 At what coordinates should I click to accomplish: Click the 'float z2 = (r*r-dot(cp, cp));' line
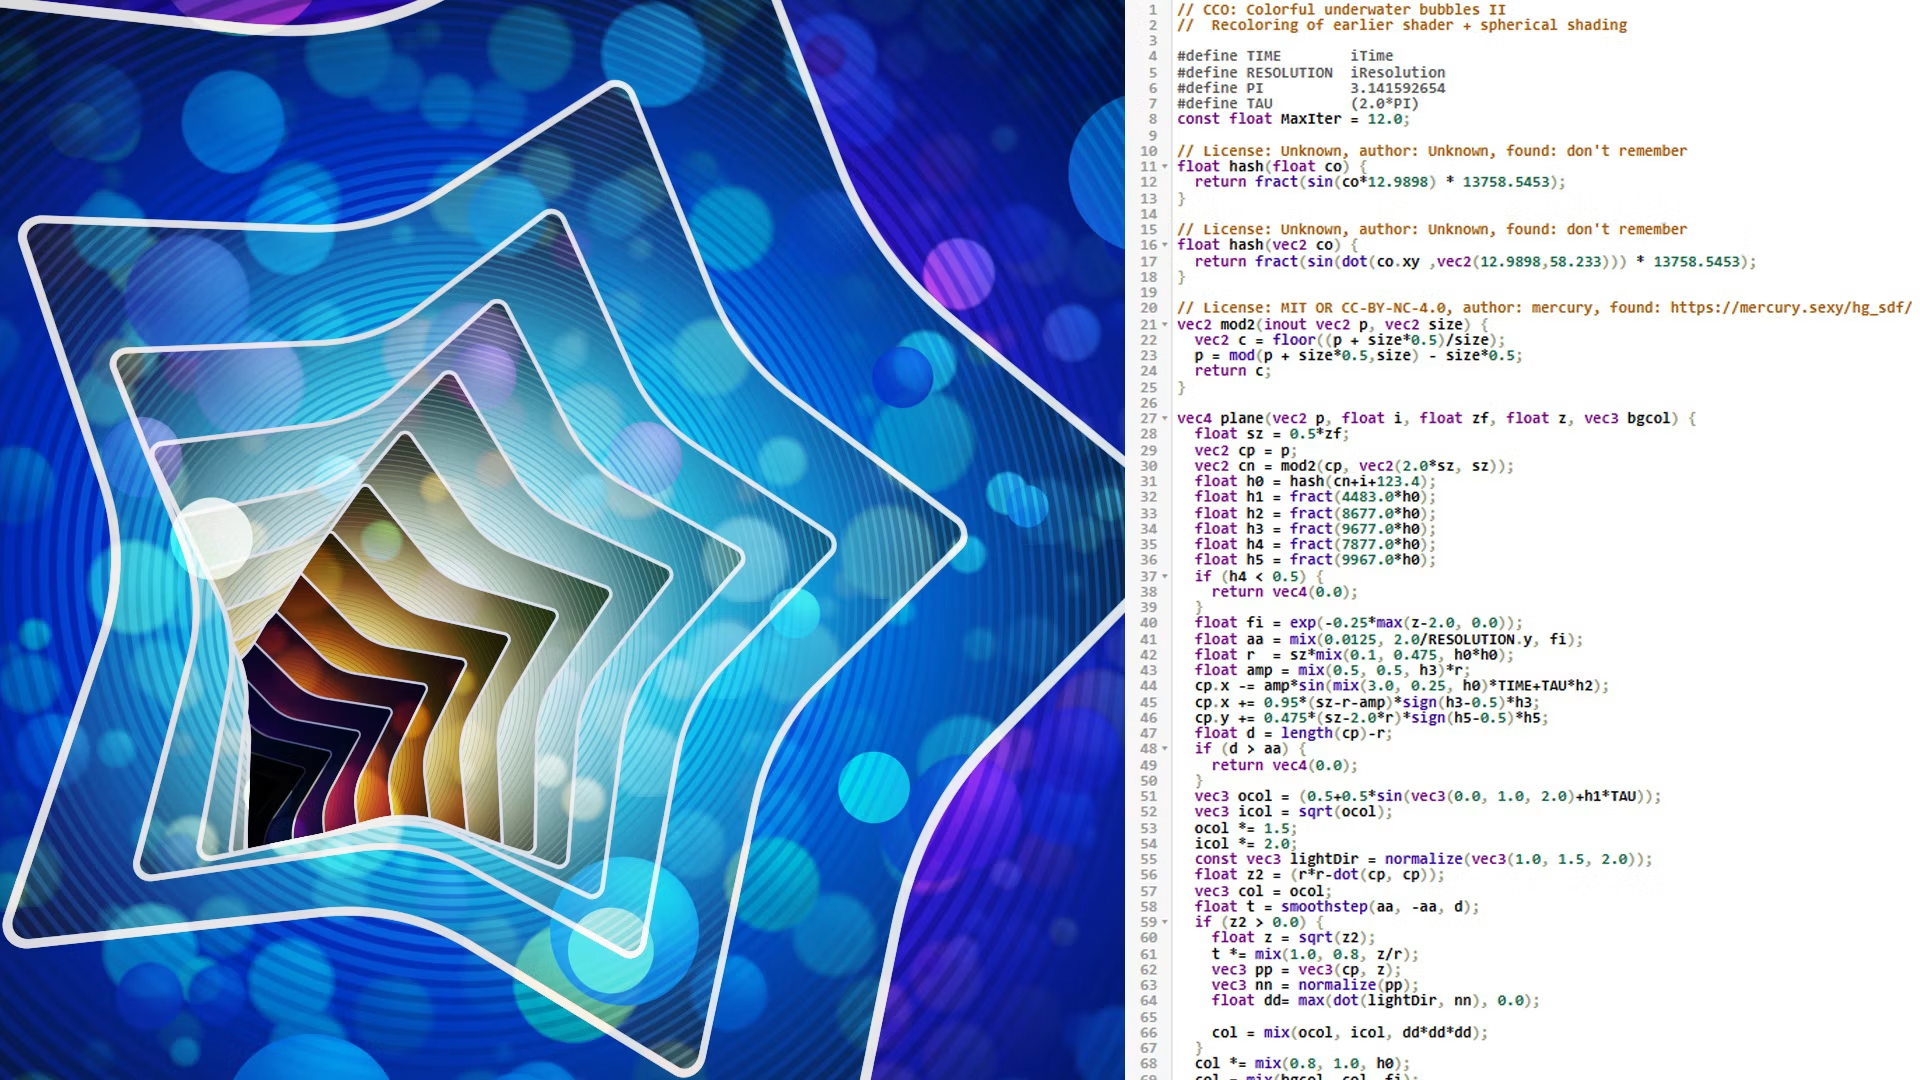coord(1320,875)
